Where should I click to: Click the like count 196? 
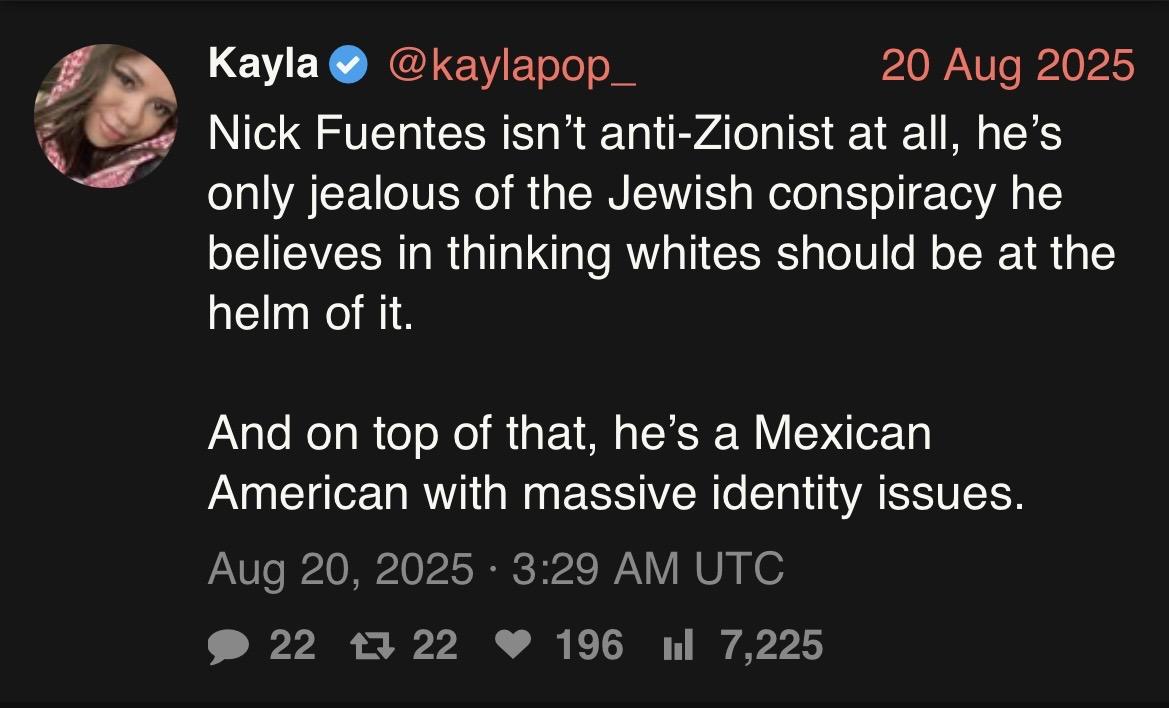tap(589, 645)
